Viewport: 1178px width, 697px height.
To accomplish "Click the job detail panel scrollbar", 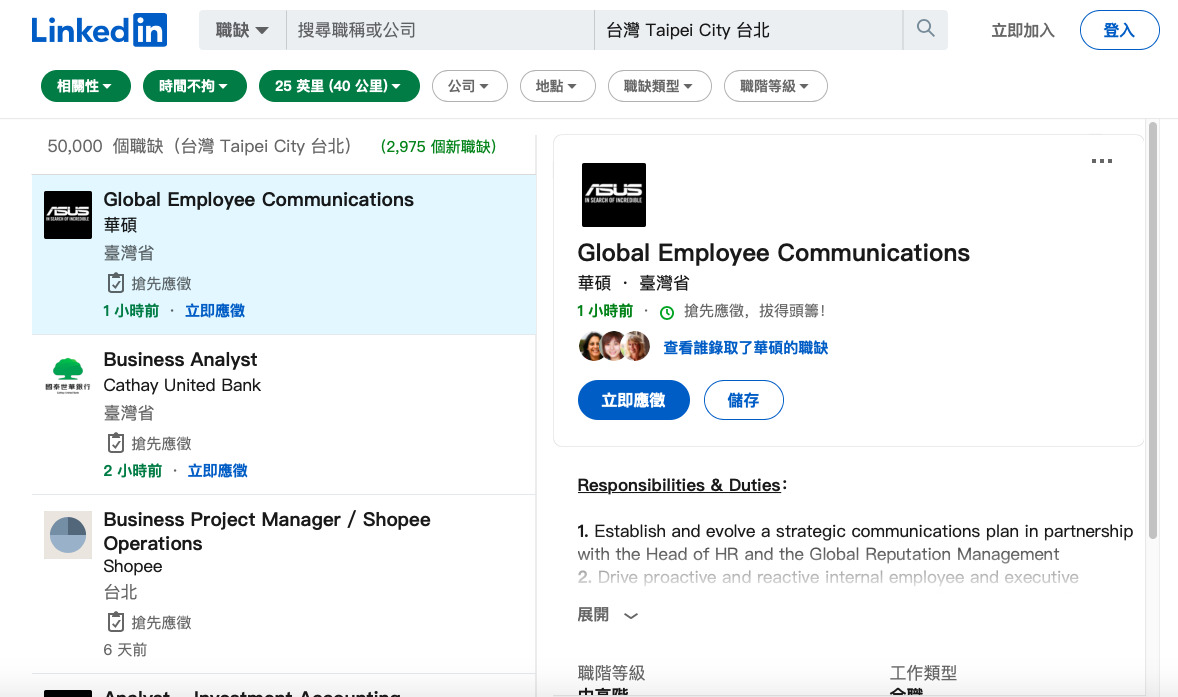I will click(1152, 330).
